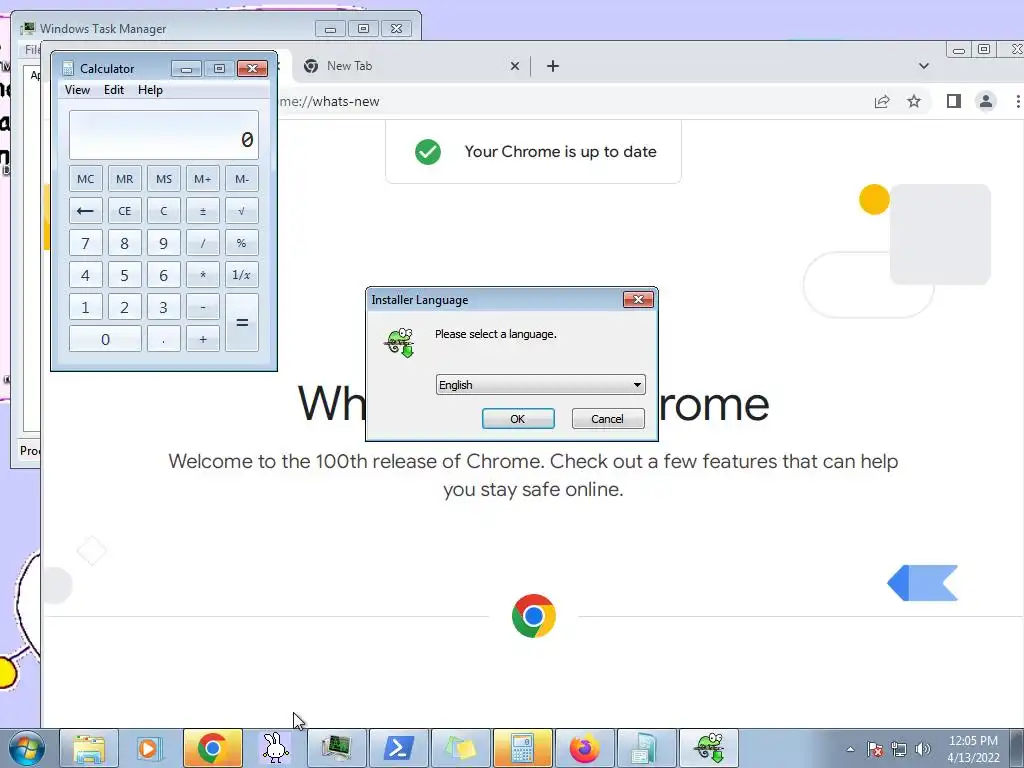This screenshot has height=768, width=1024.
Task: Click the Calculator multiply button
Action: tap(202, 275)
